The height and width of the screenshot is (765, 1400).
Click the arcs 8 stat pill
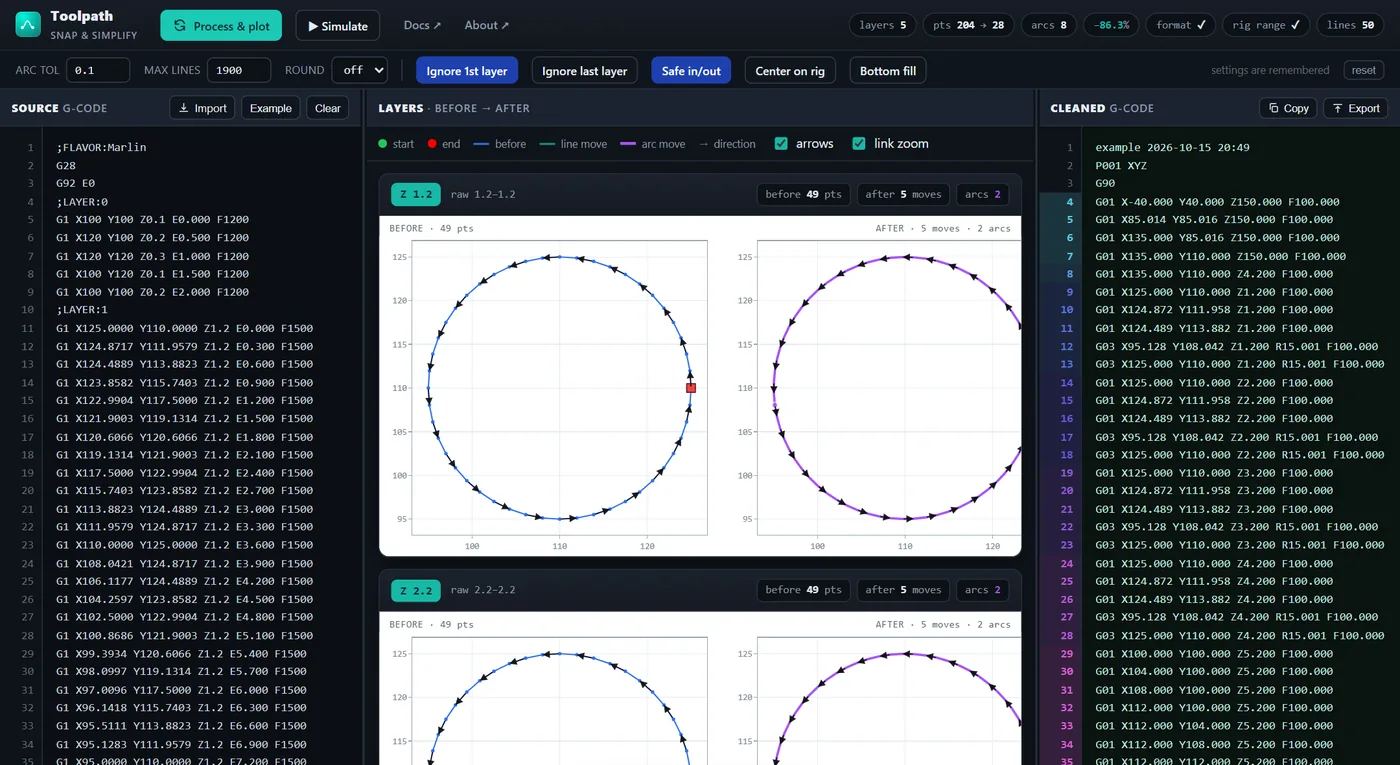(x=1048, y=25)
